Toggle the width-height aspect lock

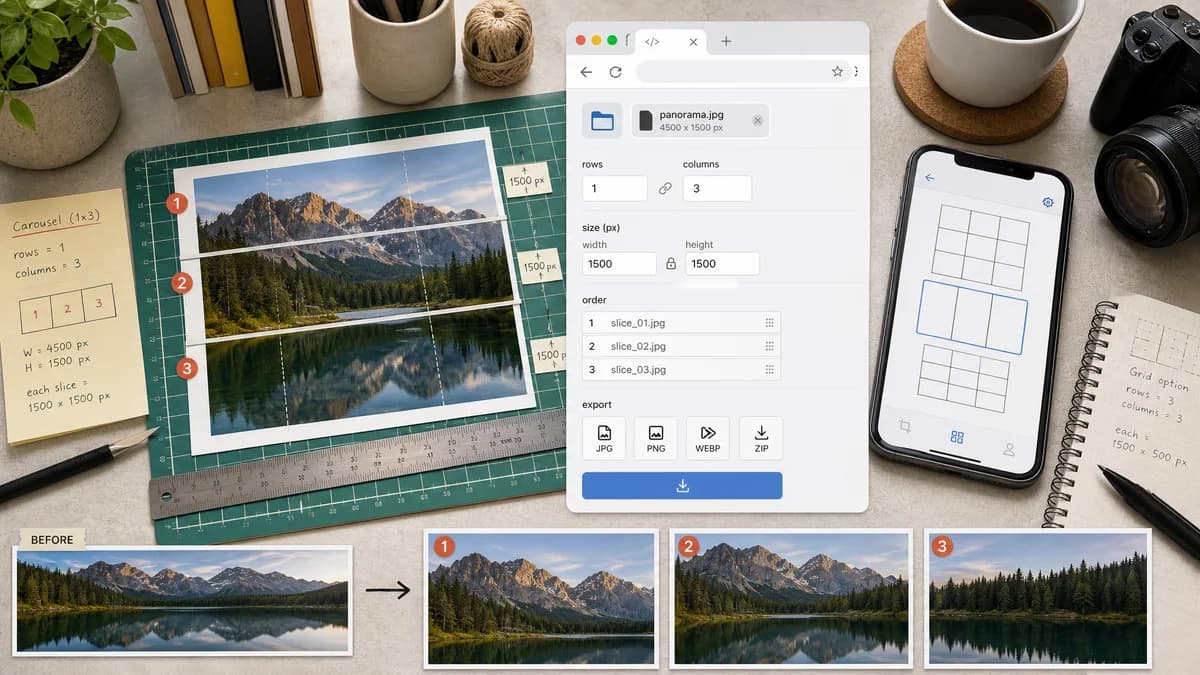[x=671, y=264]
